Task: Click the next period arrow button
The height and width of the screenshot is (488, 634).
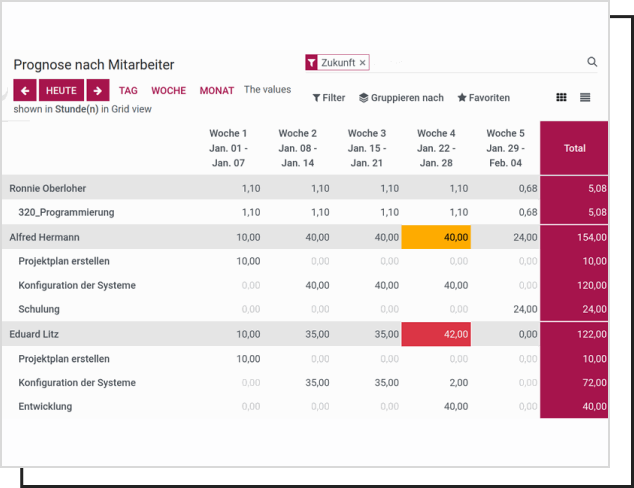Action: point(97,90)
